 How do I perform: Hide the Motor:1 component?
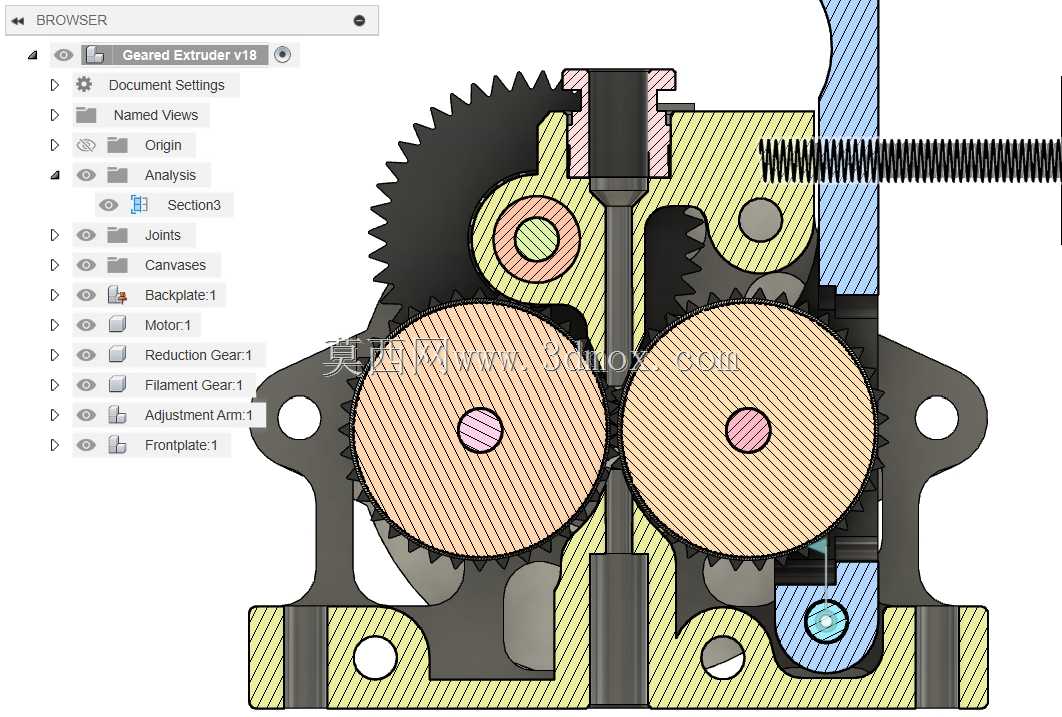[86, 325]
